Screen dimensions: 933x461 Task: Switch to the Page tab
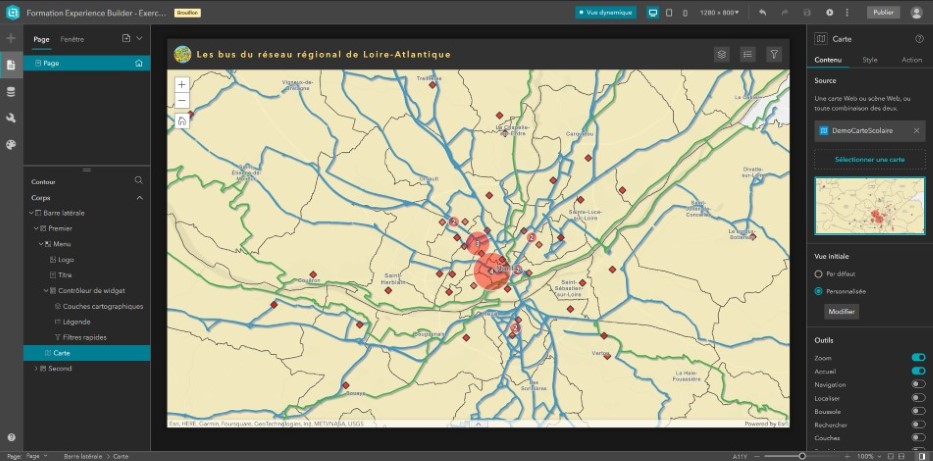click(42, 39)
